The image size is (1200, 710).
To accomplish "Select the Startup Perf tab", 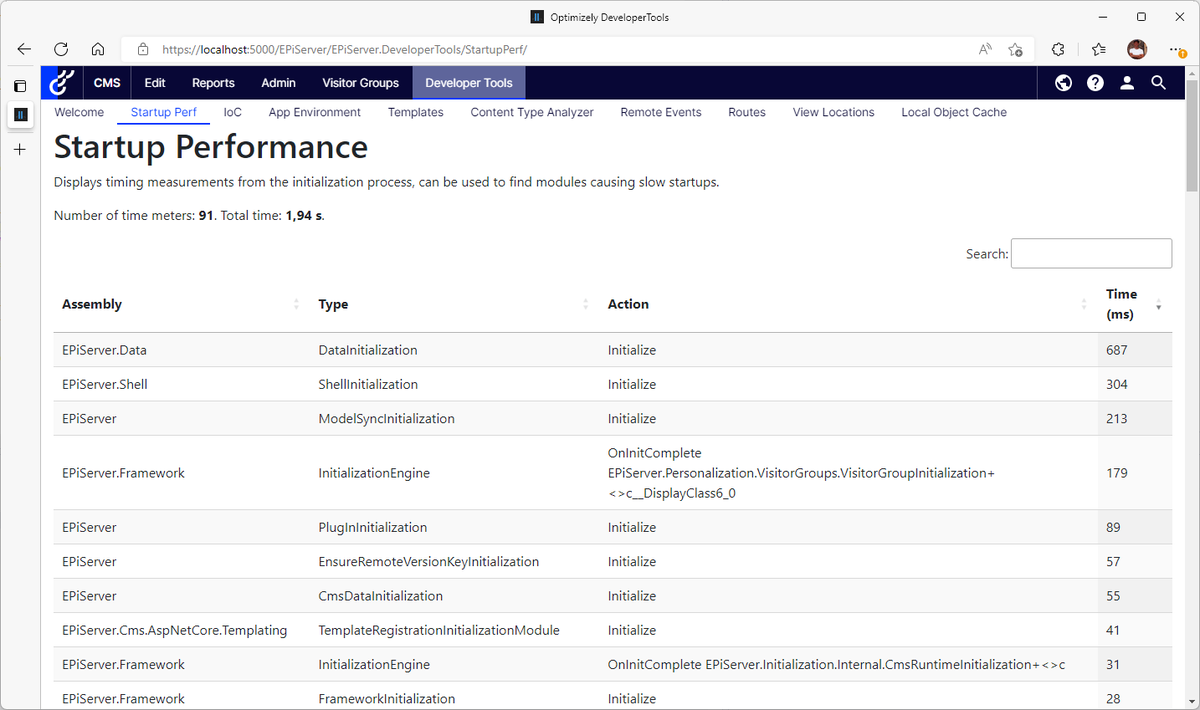I will [x=164, y=112].
